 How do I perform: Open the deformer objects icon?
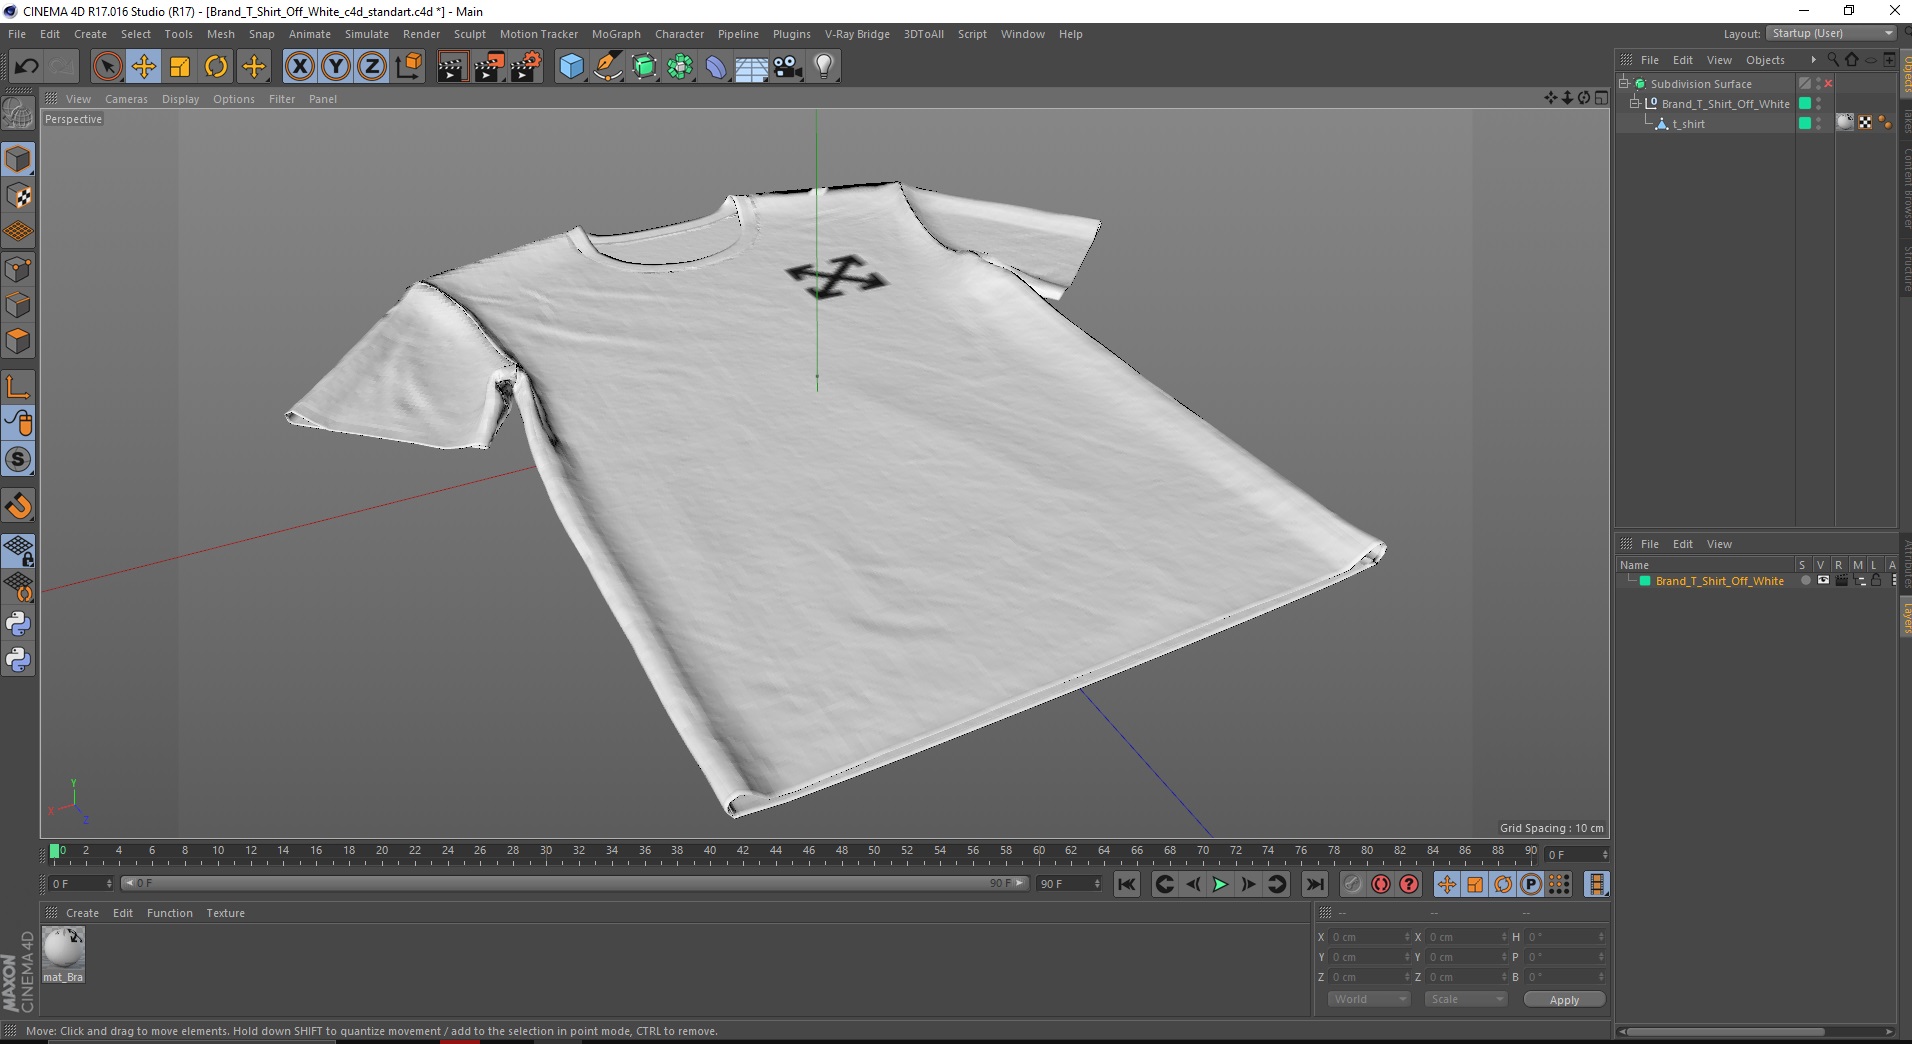click(716, 67)
